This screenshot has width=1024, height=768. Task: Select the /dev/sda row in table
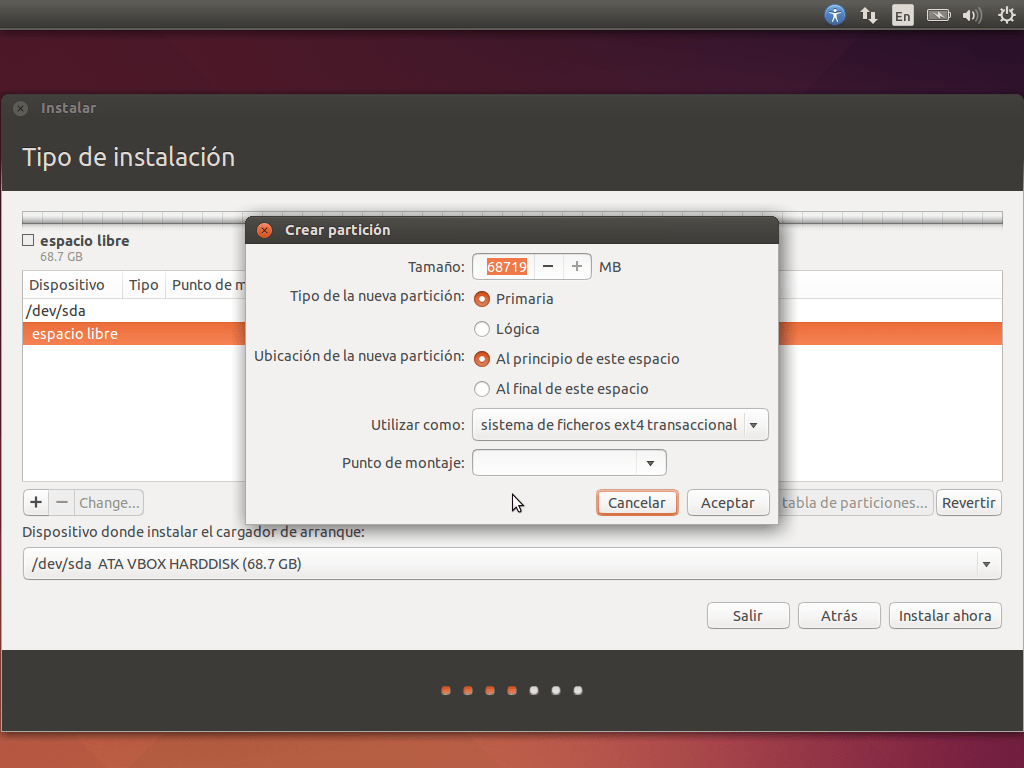pos(58,311)
